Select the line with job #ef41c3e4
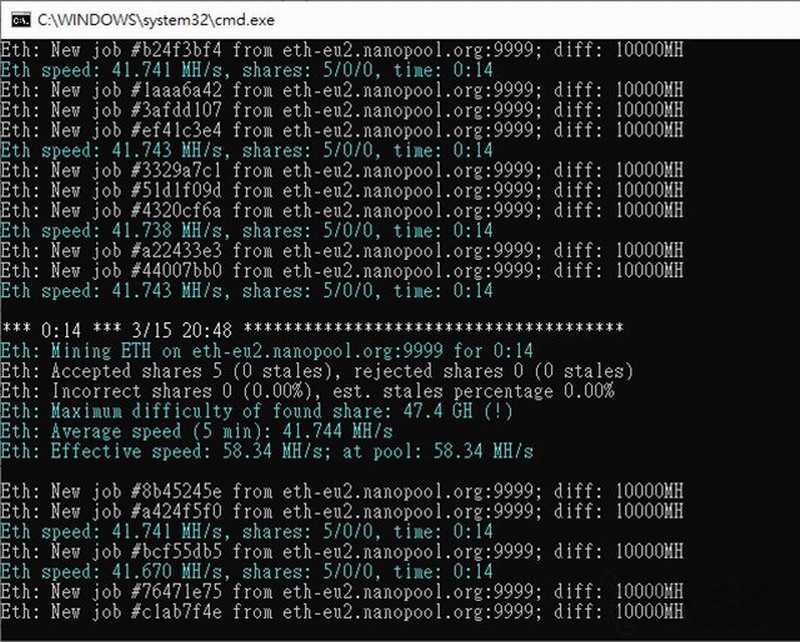 click(342, 130)
